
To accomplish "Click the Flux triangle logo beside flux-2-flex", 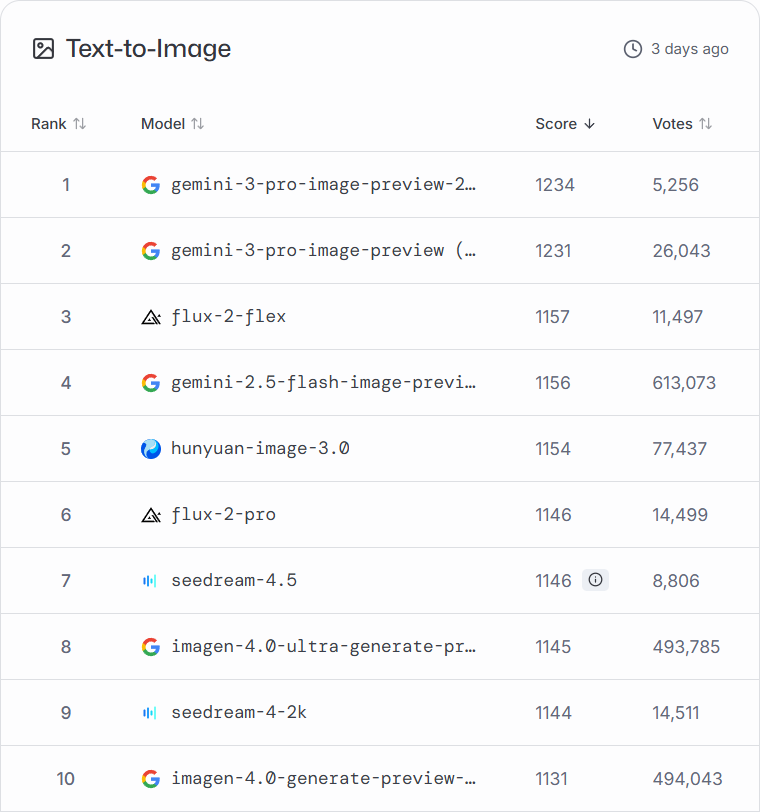I will click(x=151, y=317).
